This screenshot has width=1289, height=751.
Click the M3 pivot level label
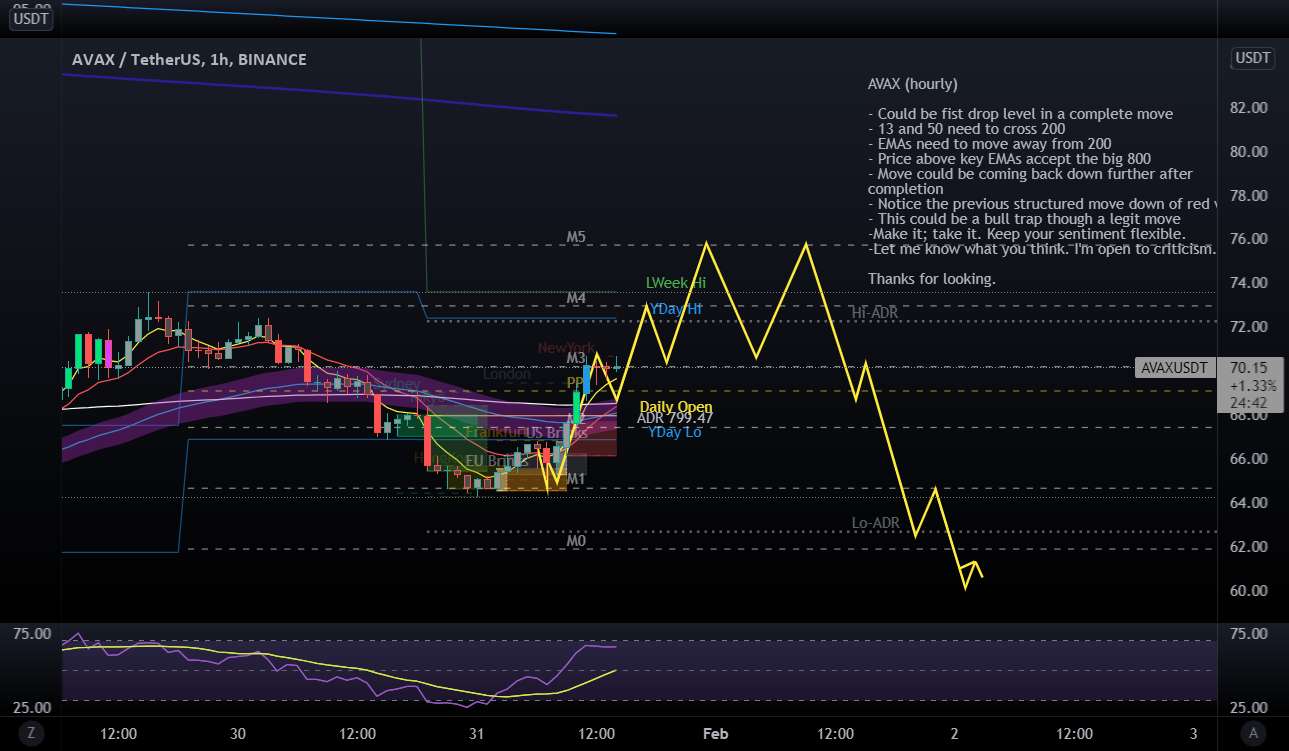[575, 358]
